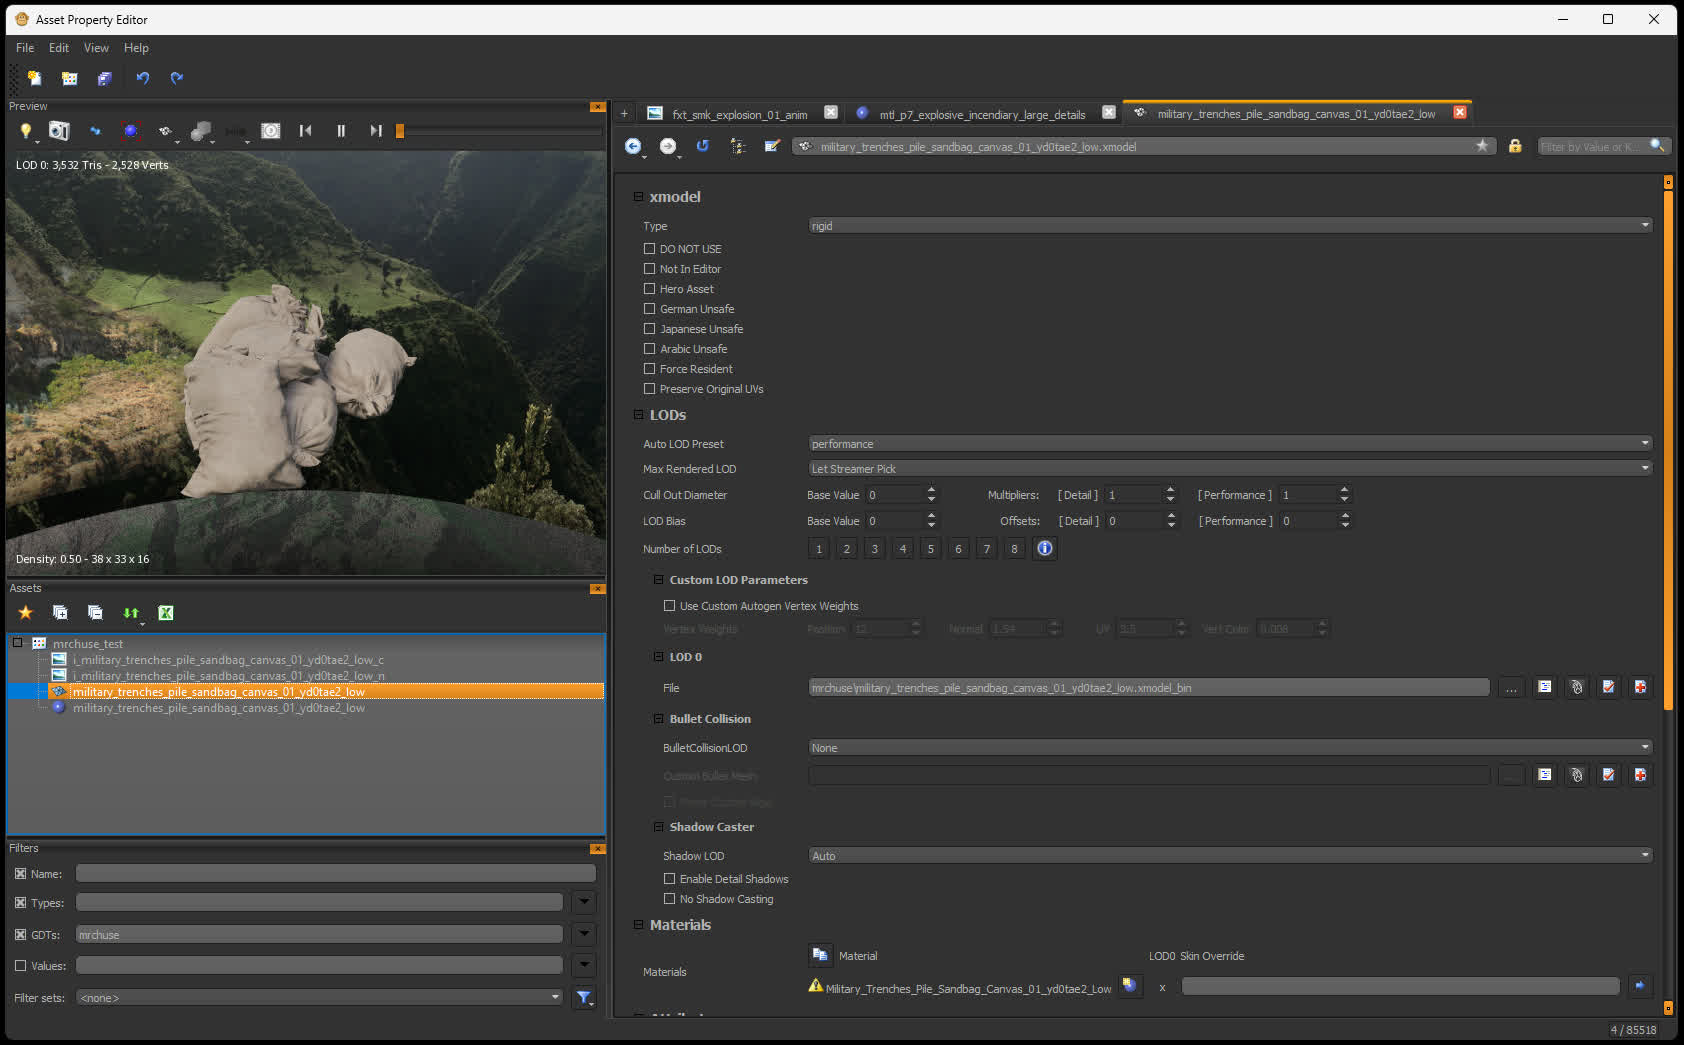Image resolution: width=1684 pixels, height=1045 pixels.
Task: Open the View menu
Action: coord(96,48)
